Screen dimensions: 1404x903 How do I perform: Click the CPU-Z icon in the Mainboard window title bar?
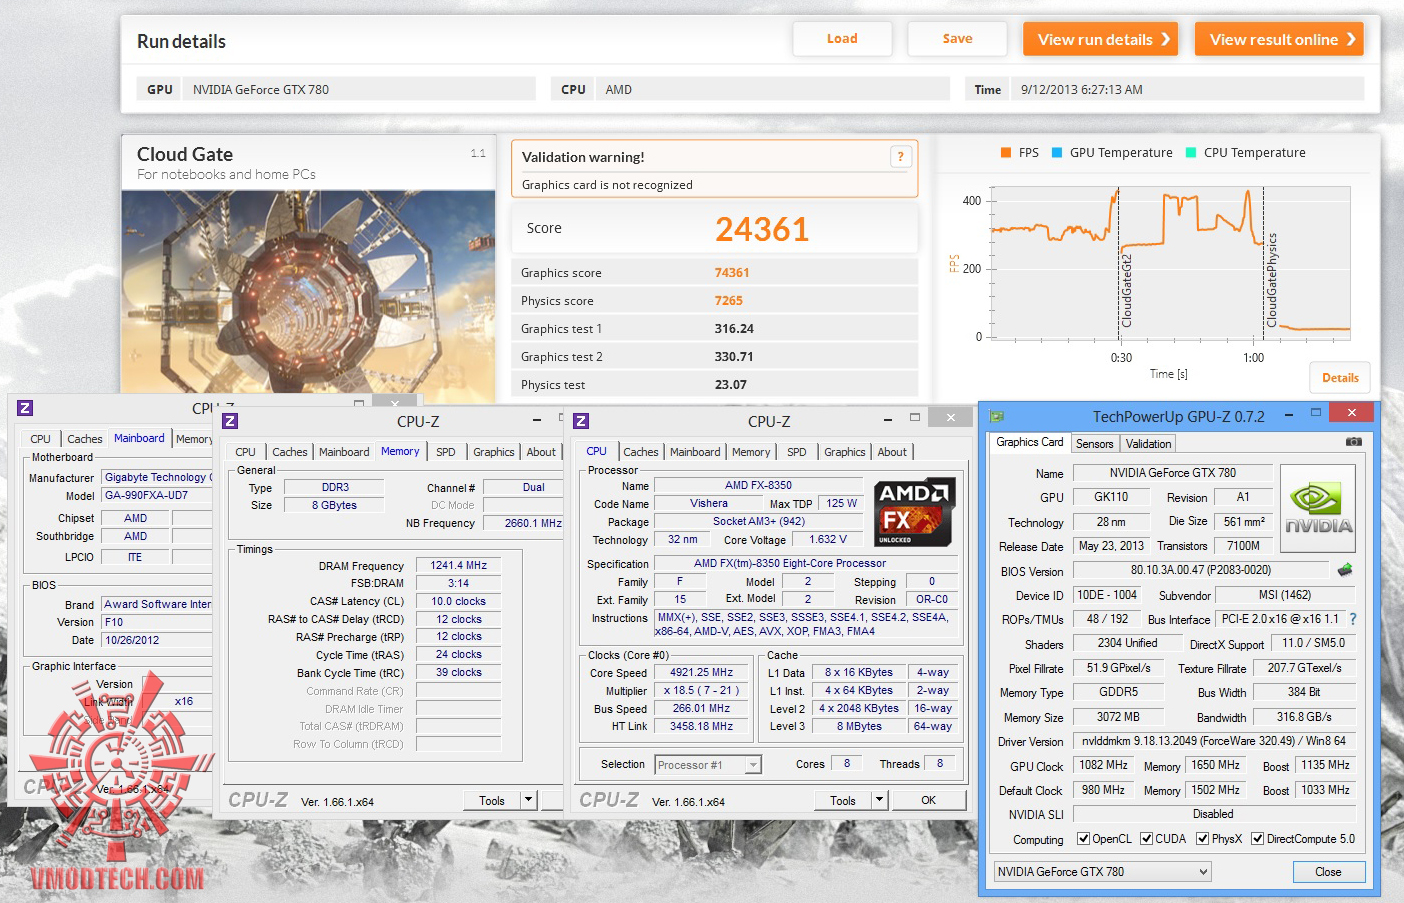coord(25,408)
